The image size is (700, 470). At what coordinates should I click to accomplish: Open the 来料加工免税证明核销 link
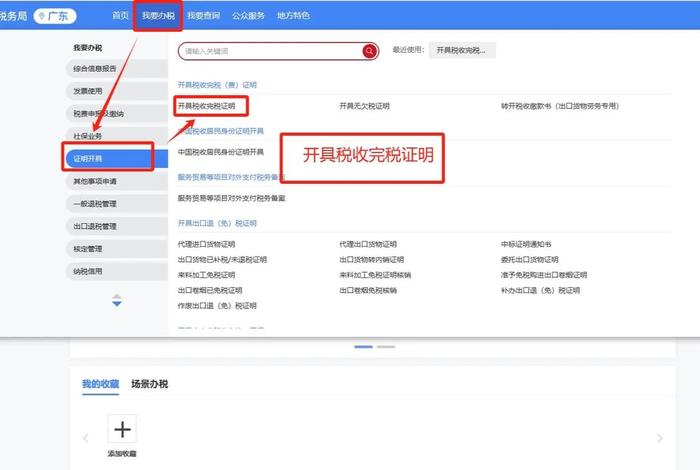(375, 275)
